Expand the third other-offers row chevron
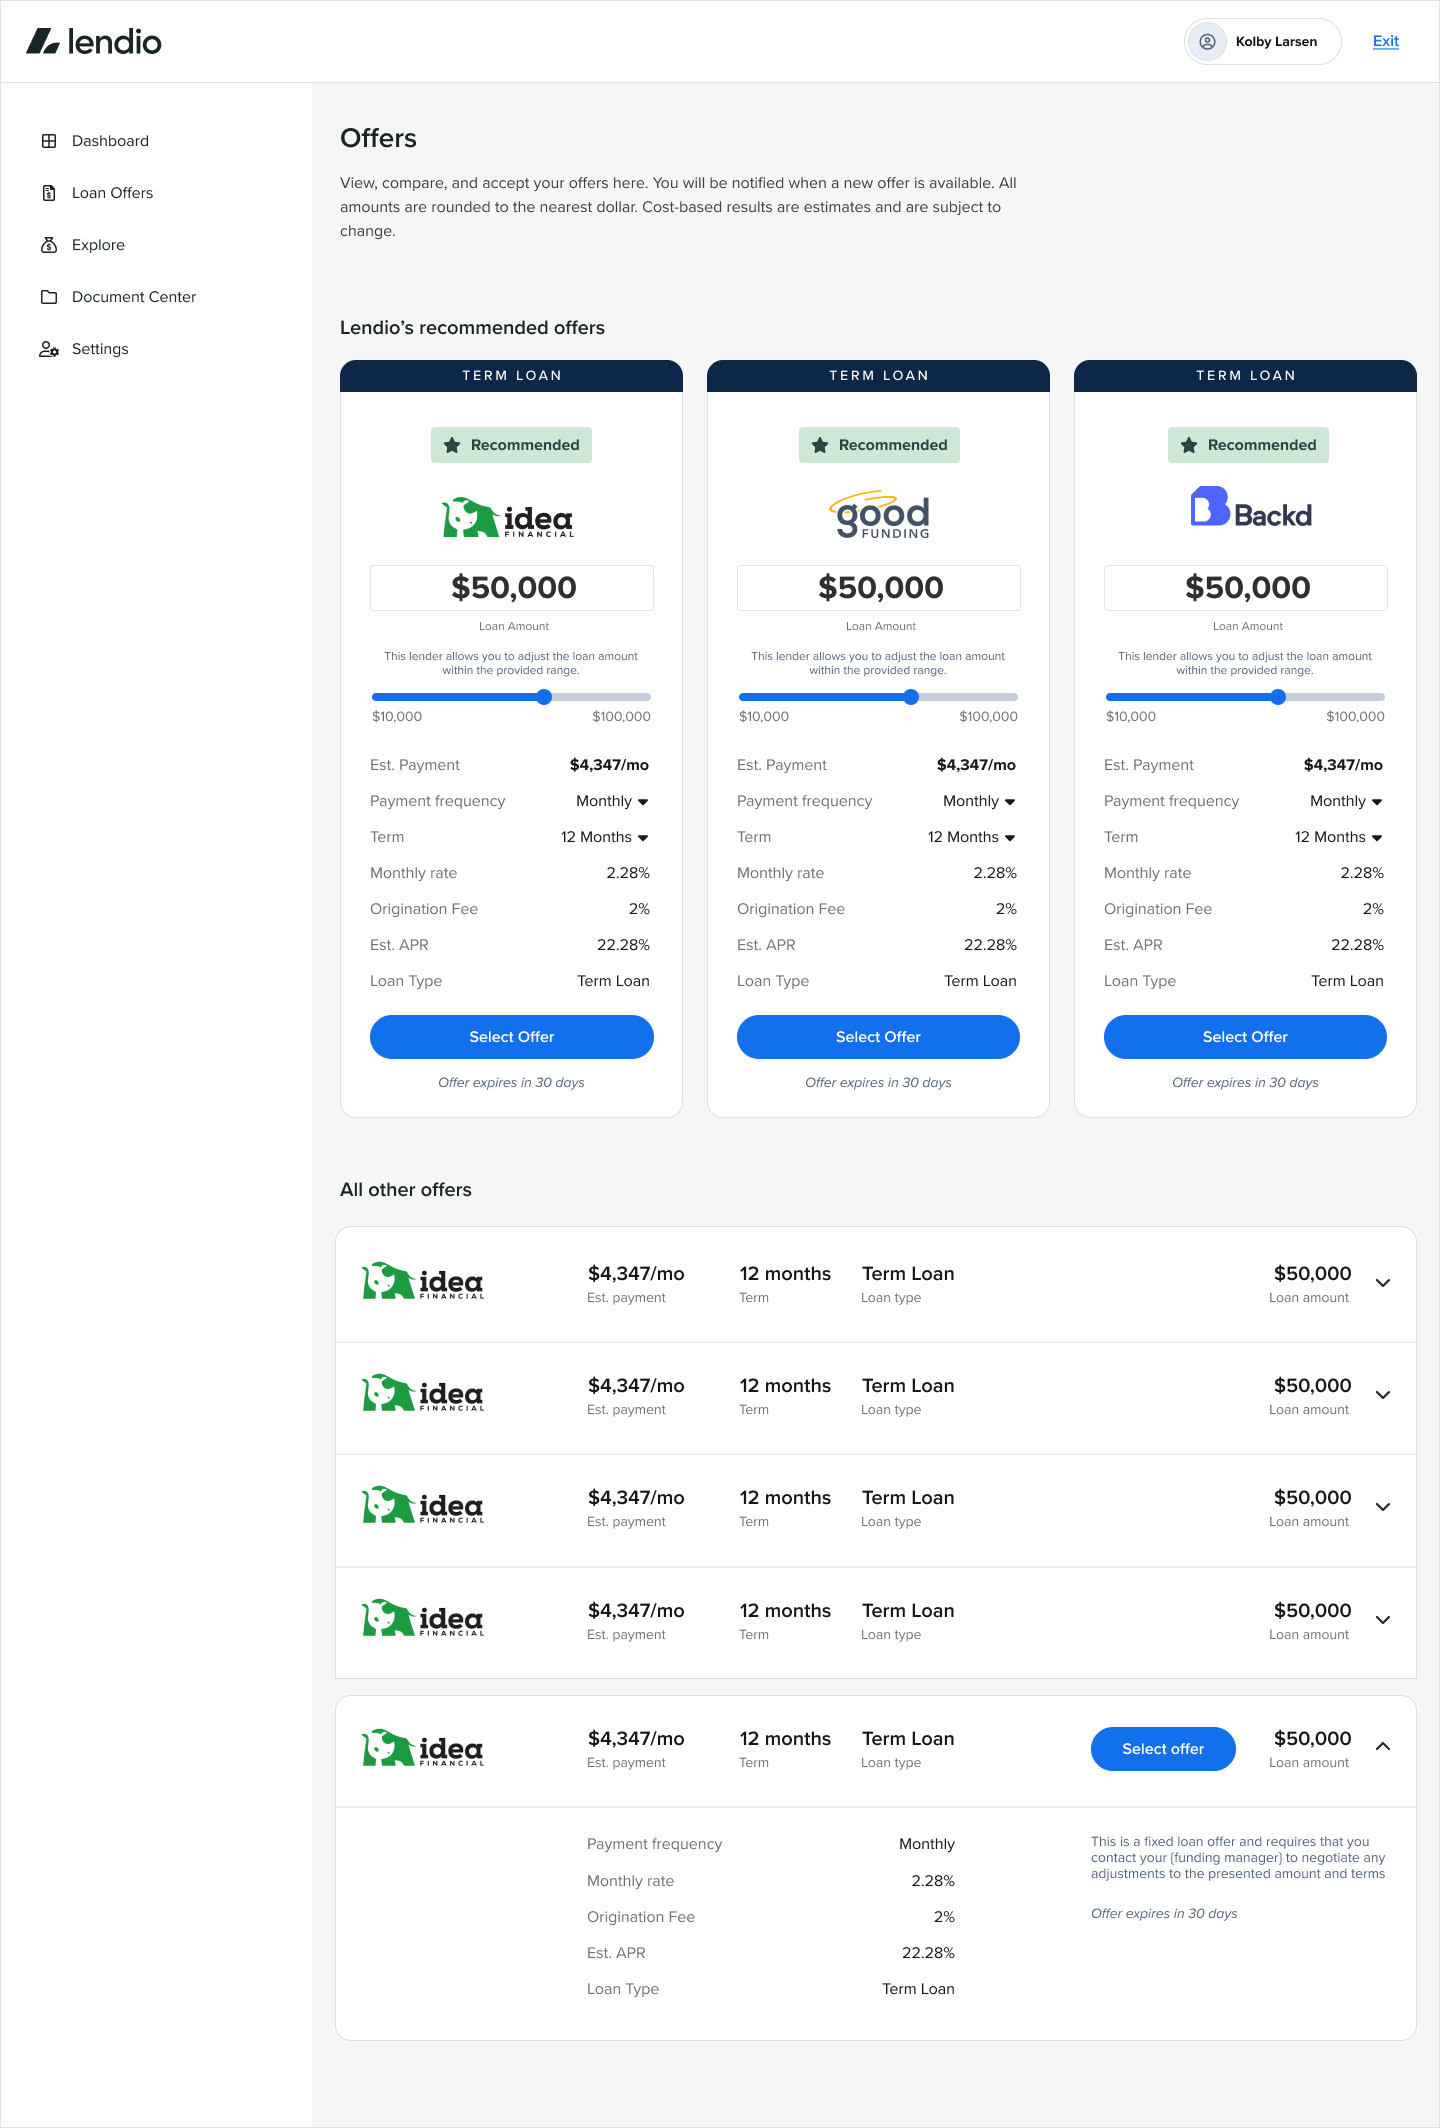 click(1383, 1507)
